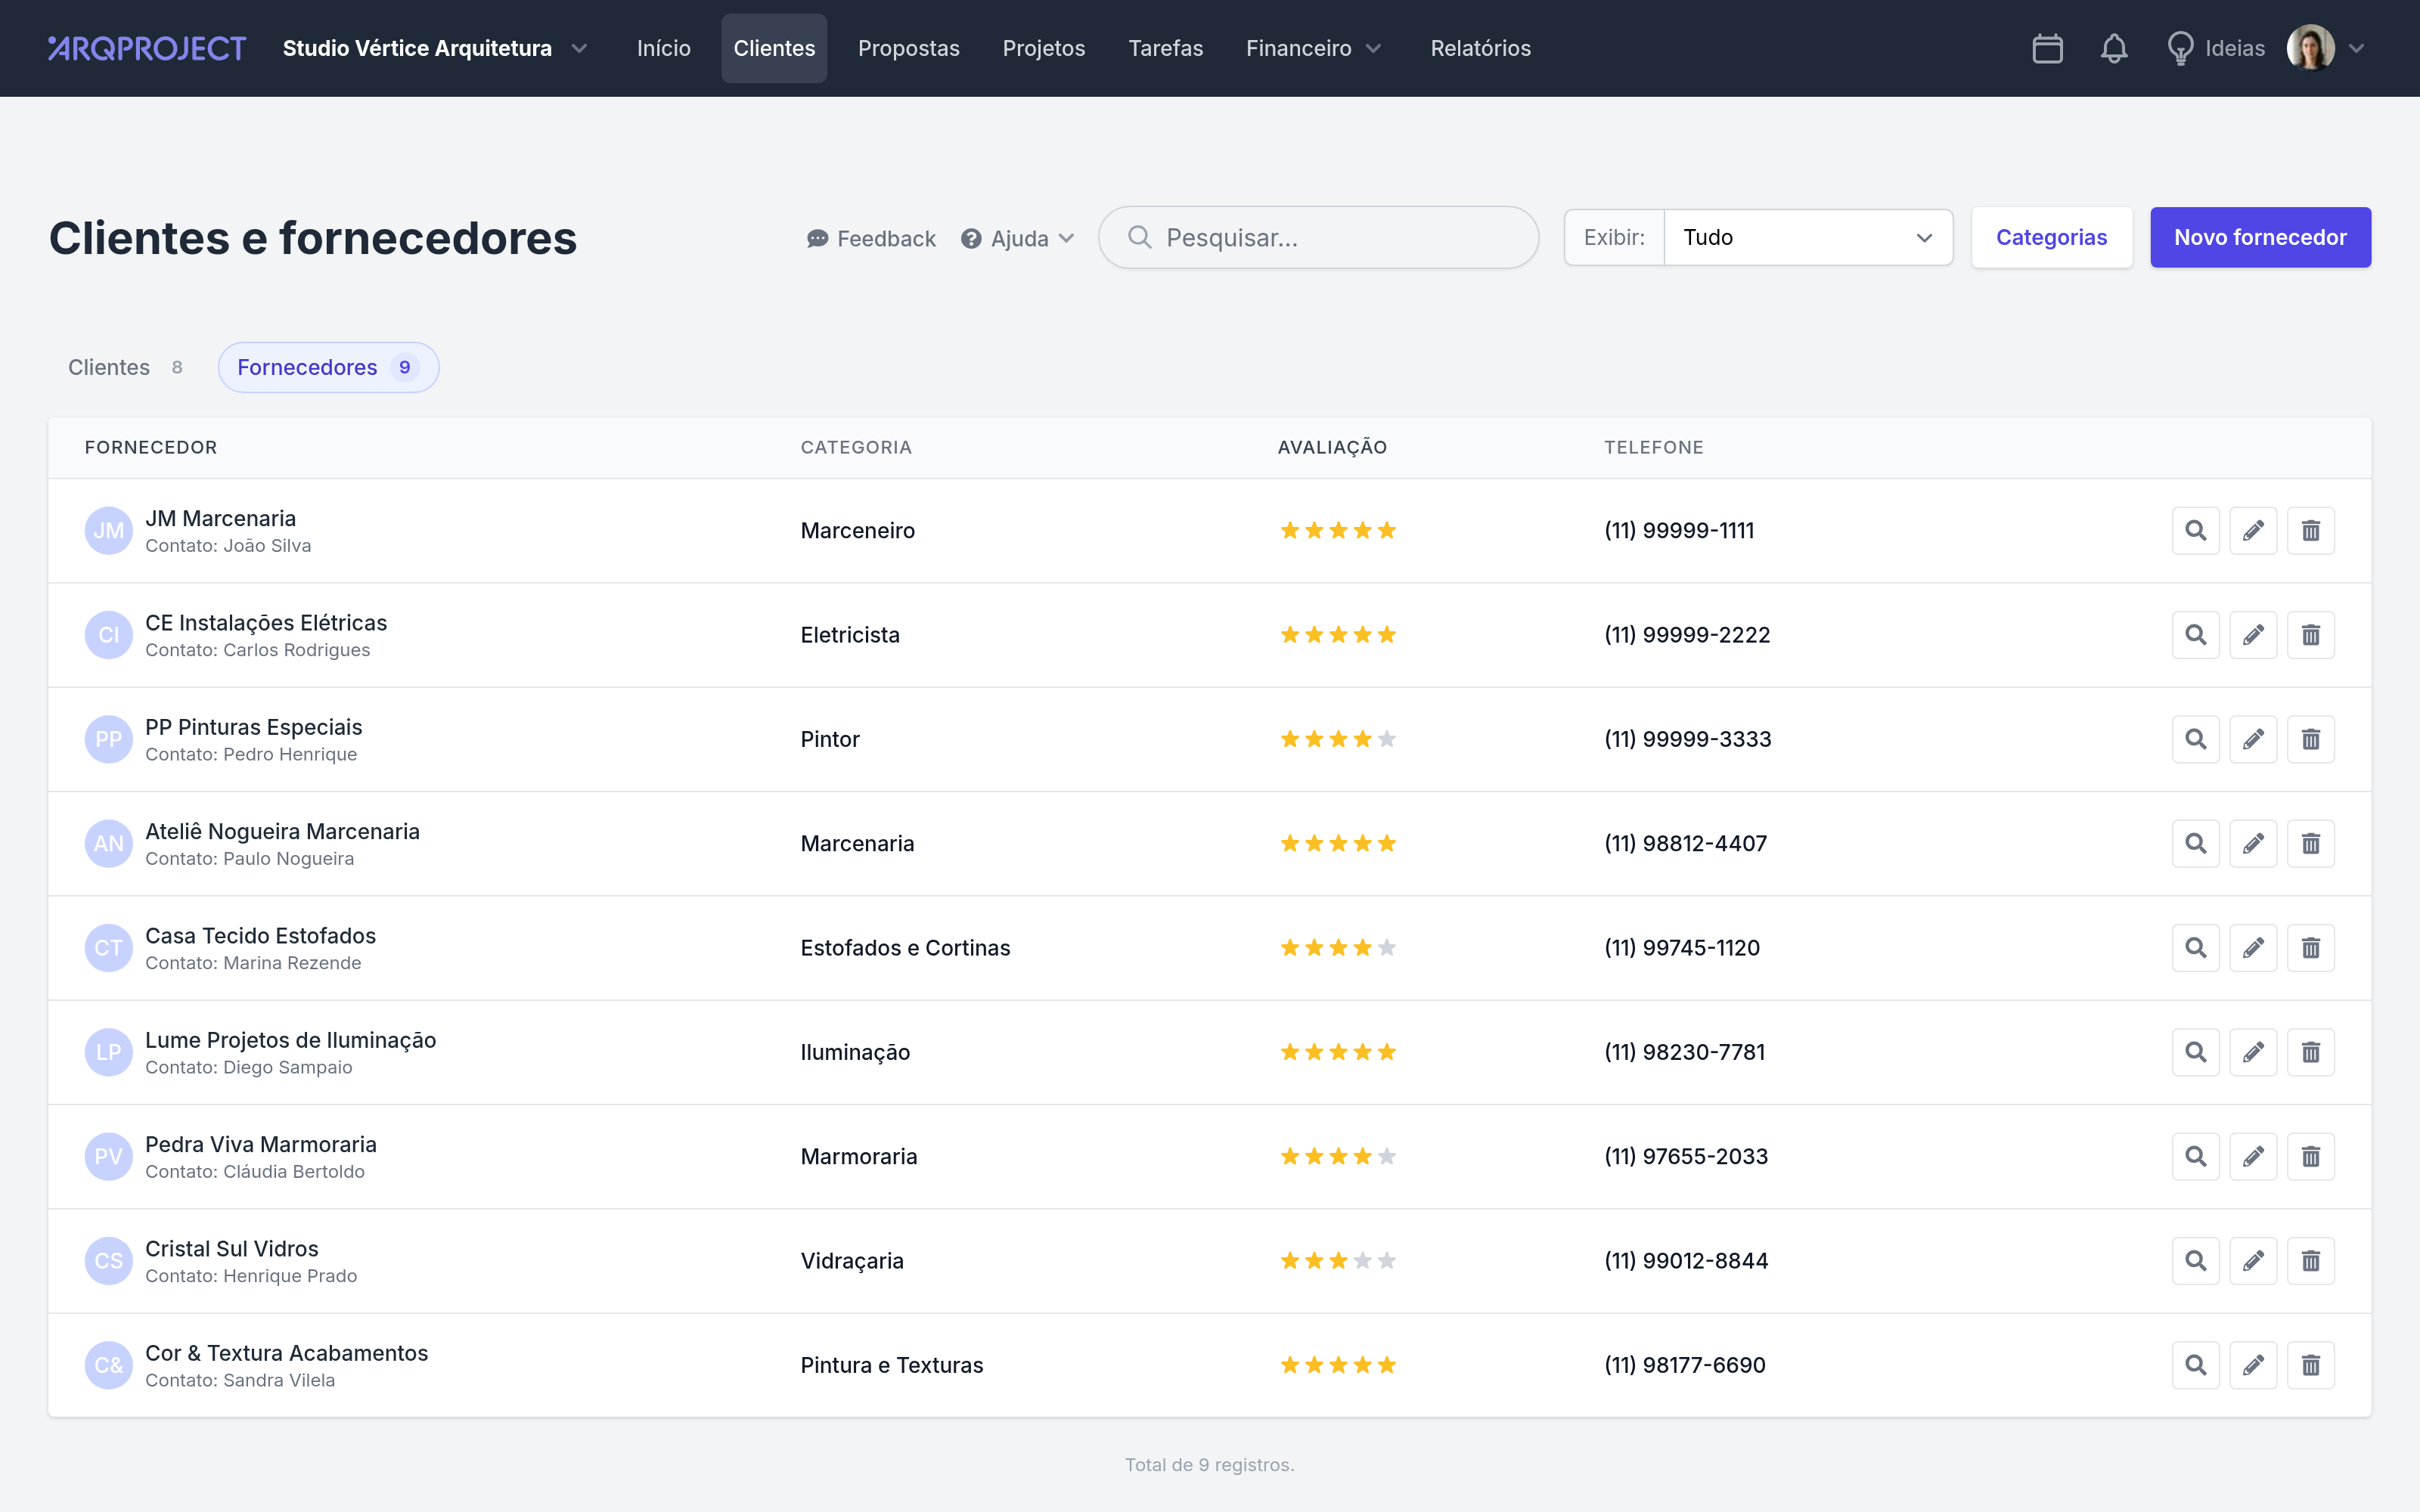The height and width of the screenshot is (1512, 2420).
Task: Edit CE Instalações Elétricas supplier
Action: coord(2253,635)
